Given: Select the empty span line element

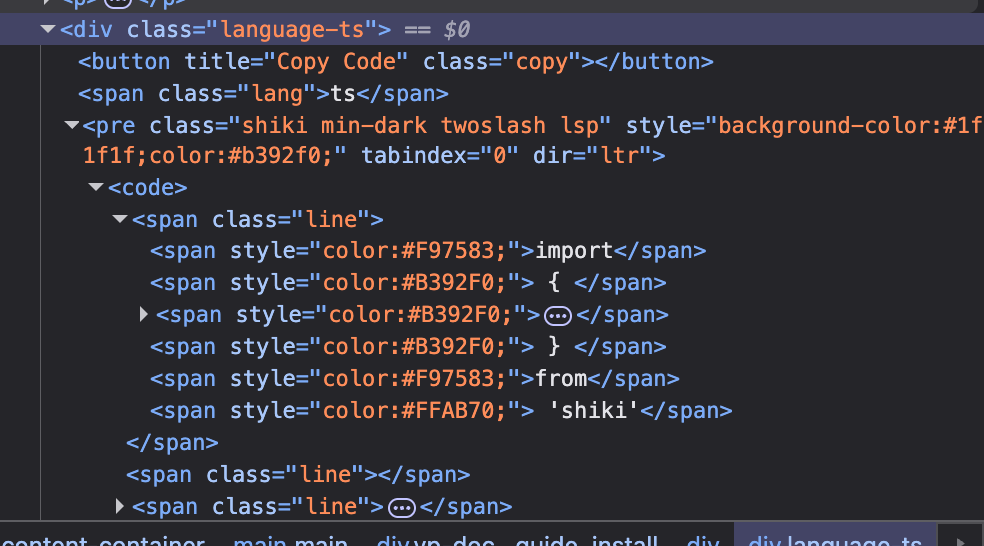Looking at the screenshot, I should point(297,474).
